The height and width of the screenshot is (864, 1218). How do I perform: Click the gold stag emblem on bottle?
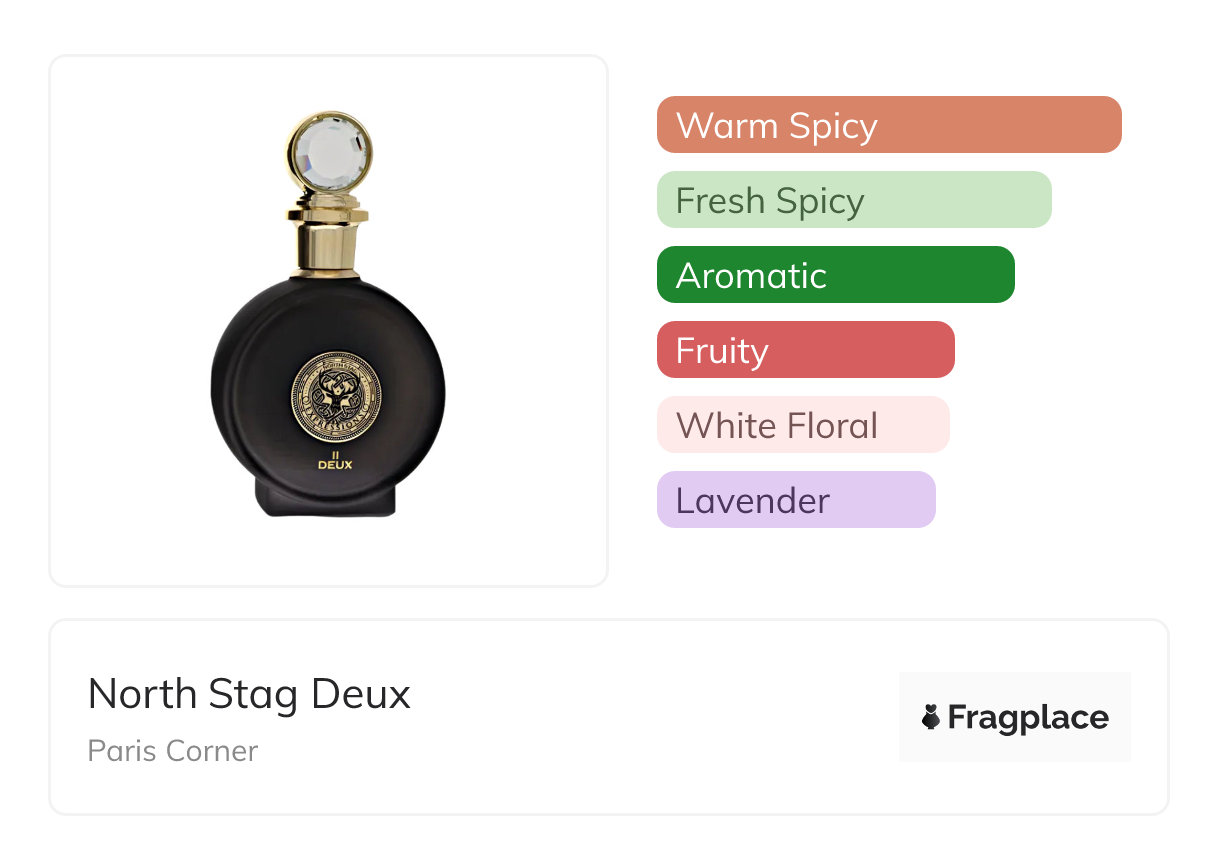point(335,396)
